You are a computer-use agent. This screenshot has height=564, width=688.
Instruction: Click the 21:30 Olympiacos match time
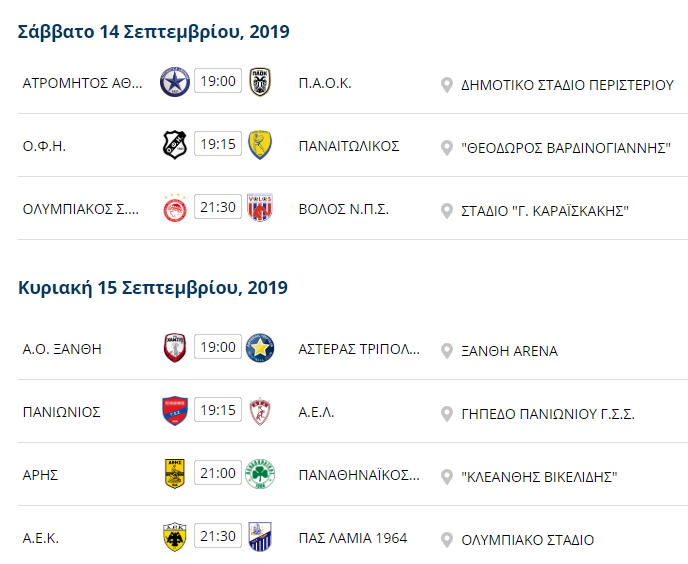click(x=218, y=207)
